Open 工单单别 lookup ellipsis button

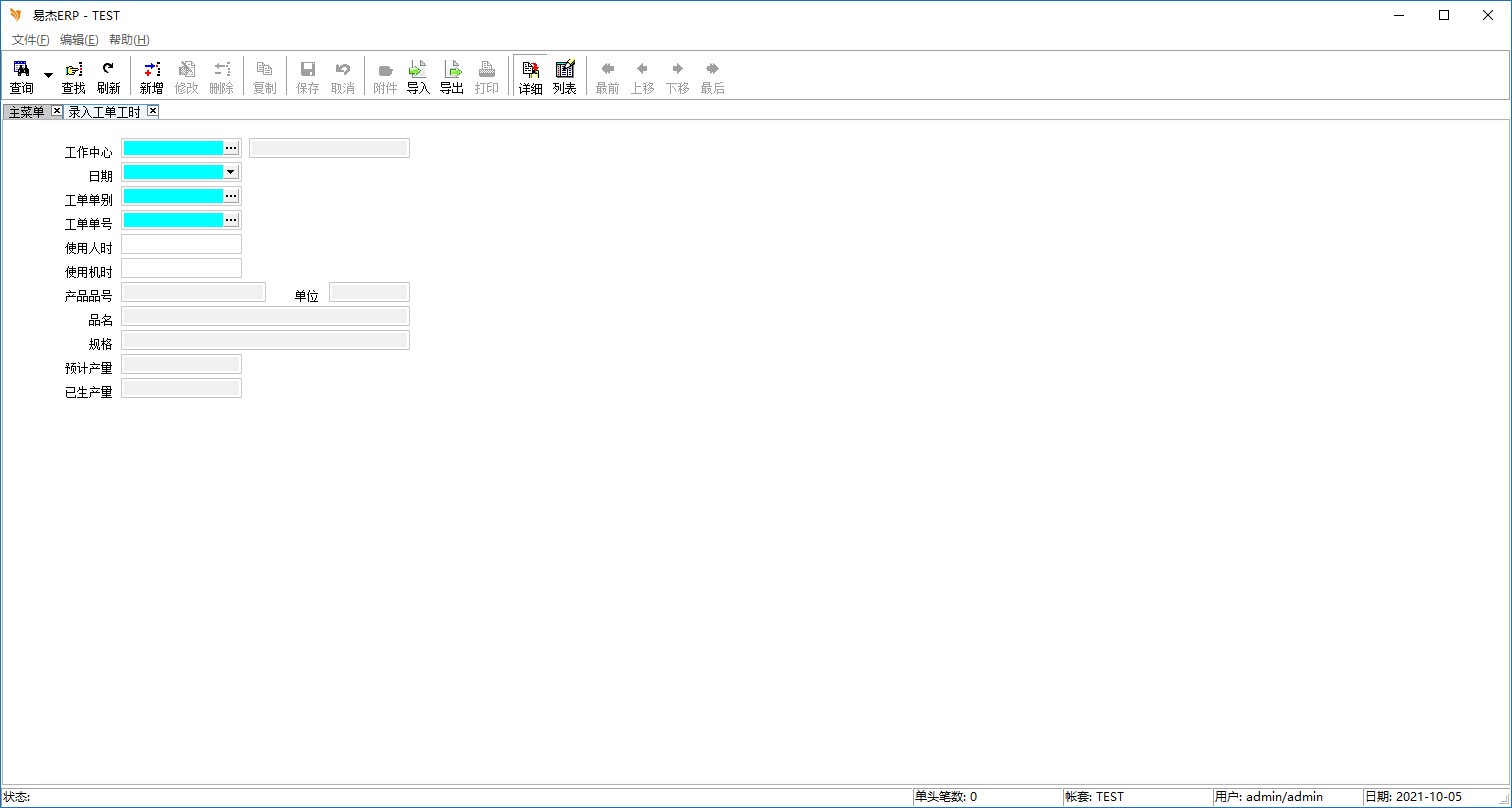click(x=231, y=196)
